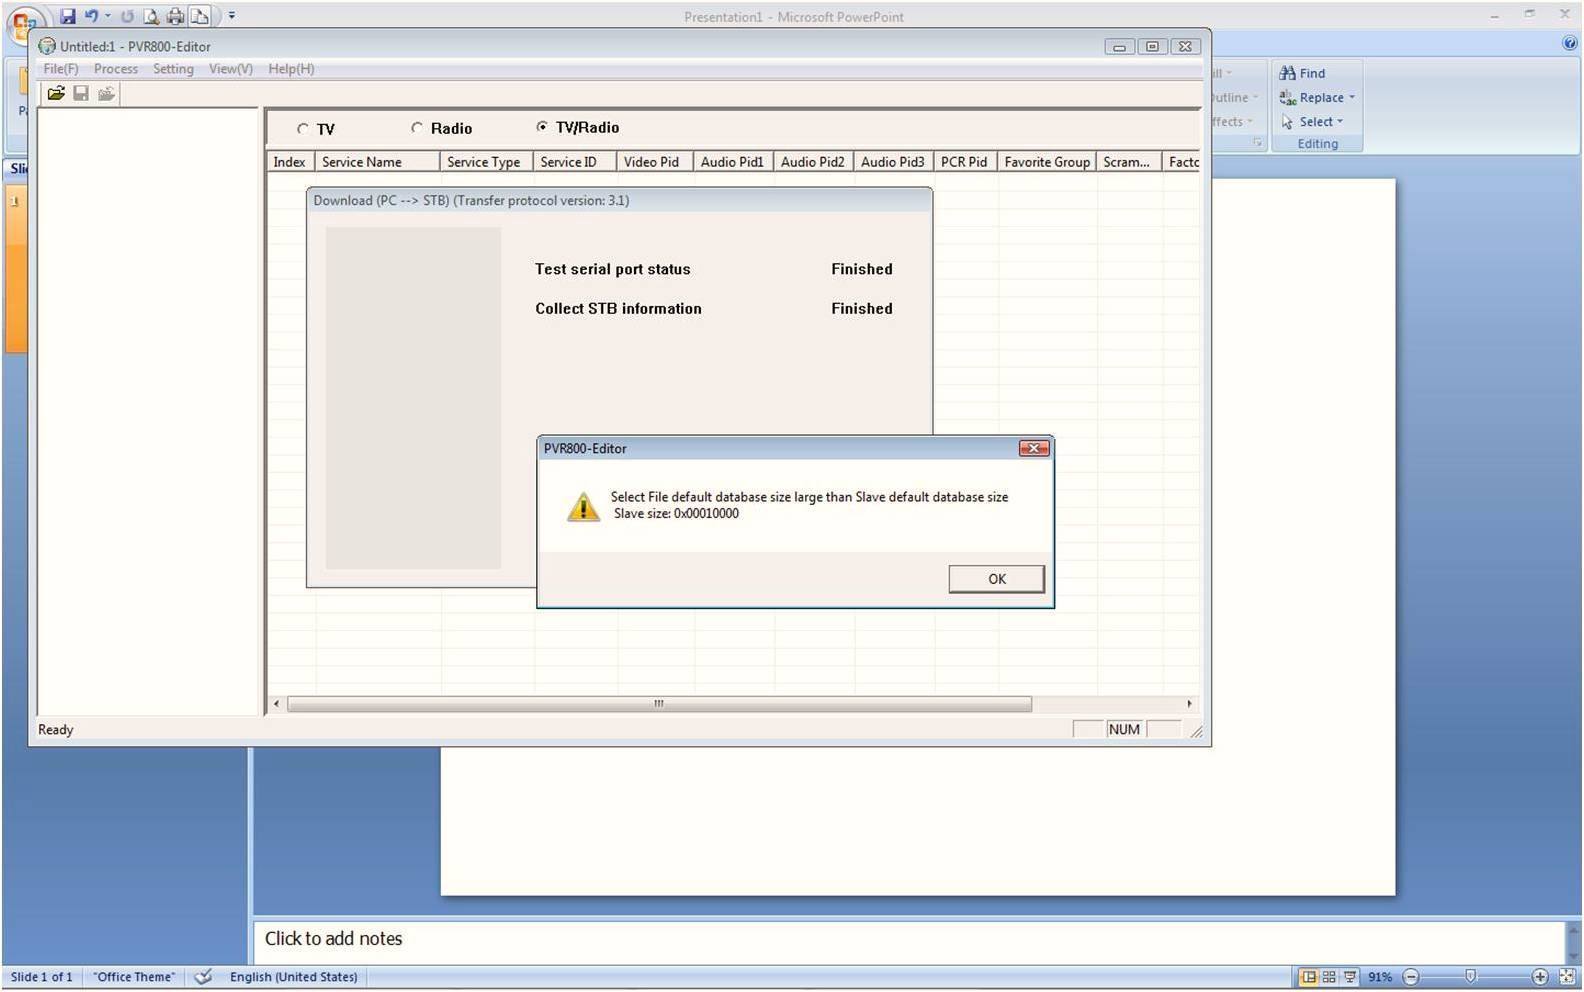
Task: Click the spell check icon in status bar
Action: point(203,977)
